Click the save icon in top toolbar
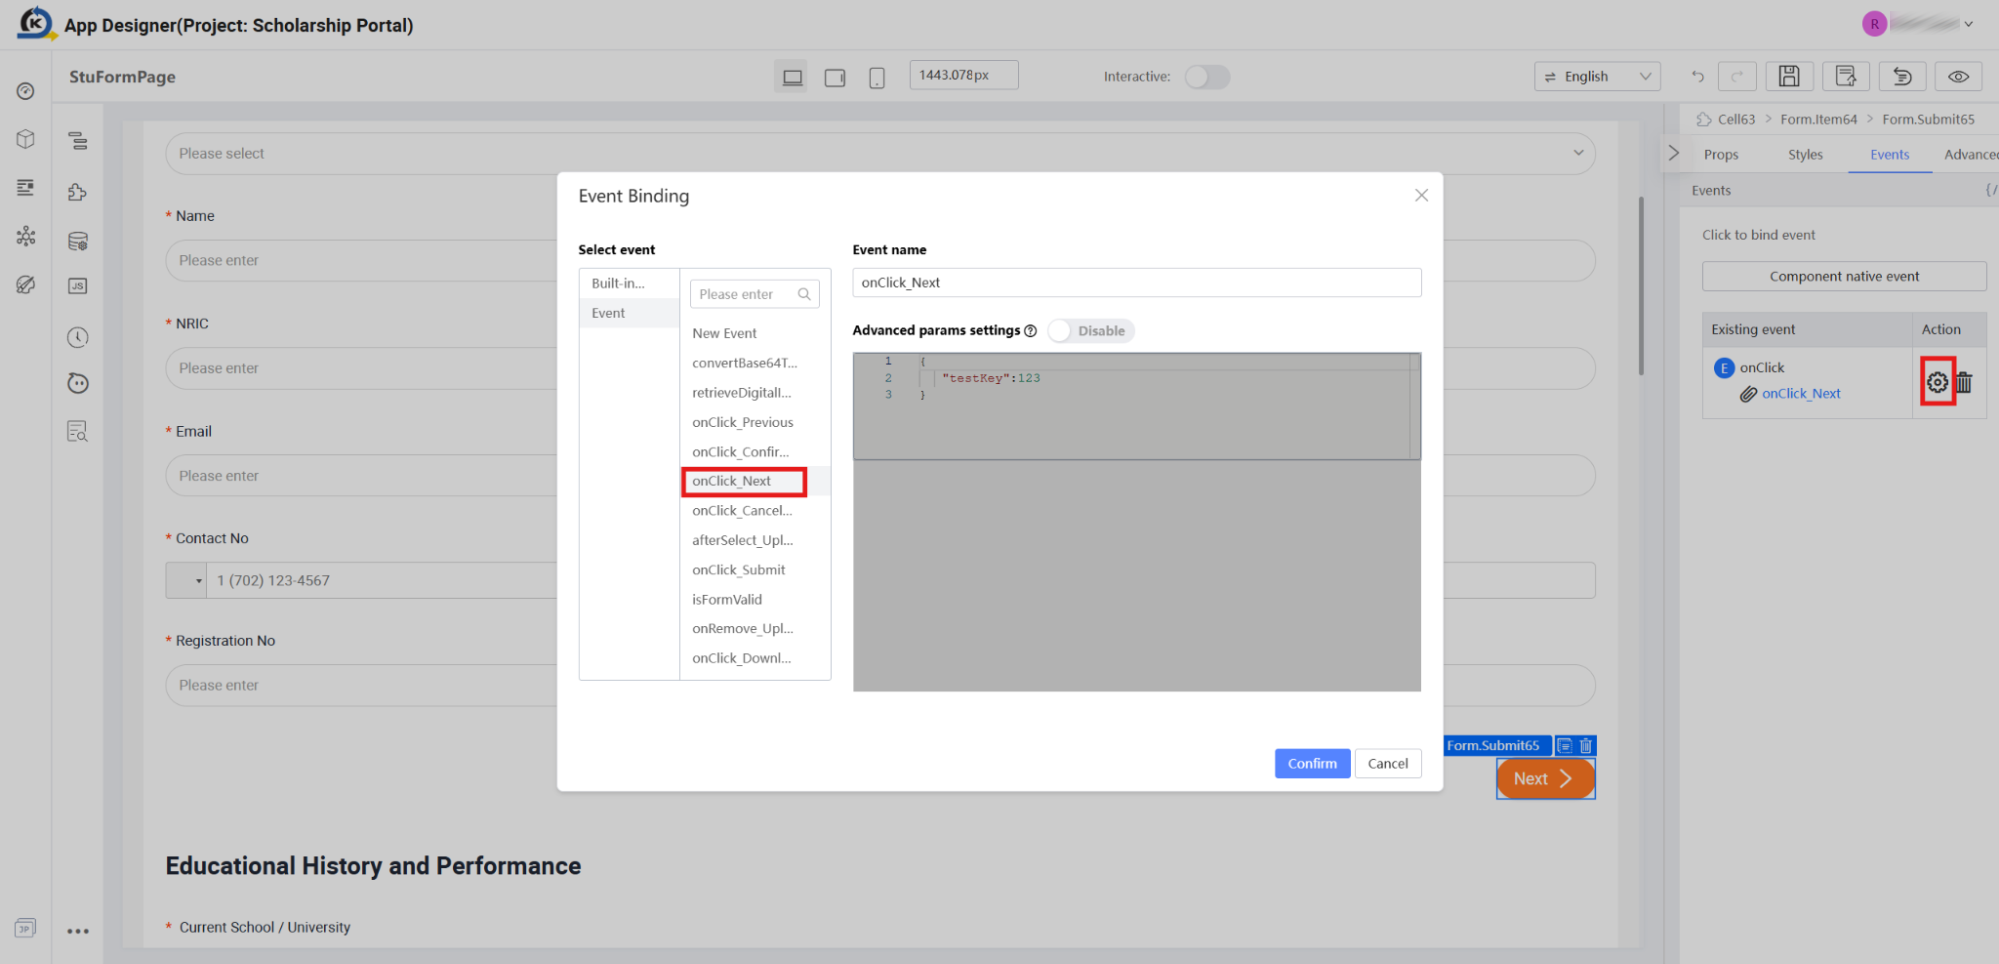This screenshot has width=1999, height=964. (x=1789, y=76)
